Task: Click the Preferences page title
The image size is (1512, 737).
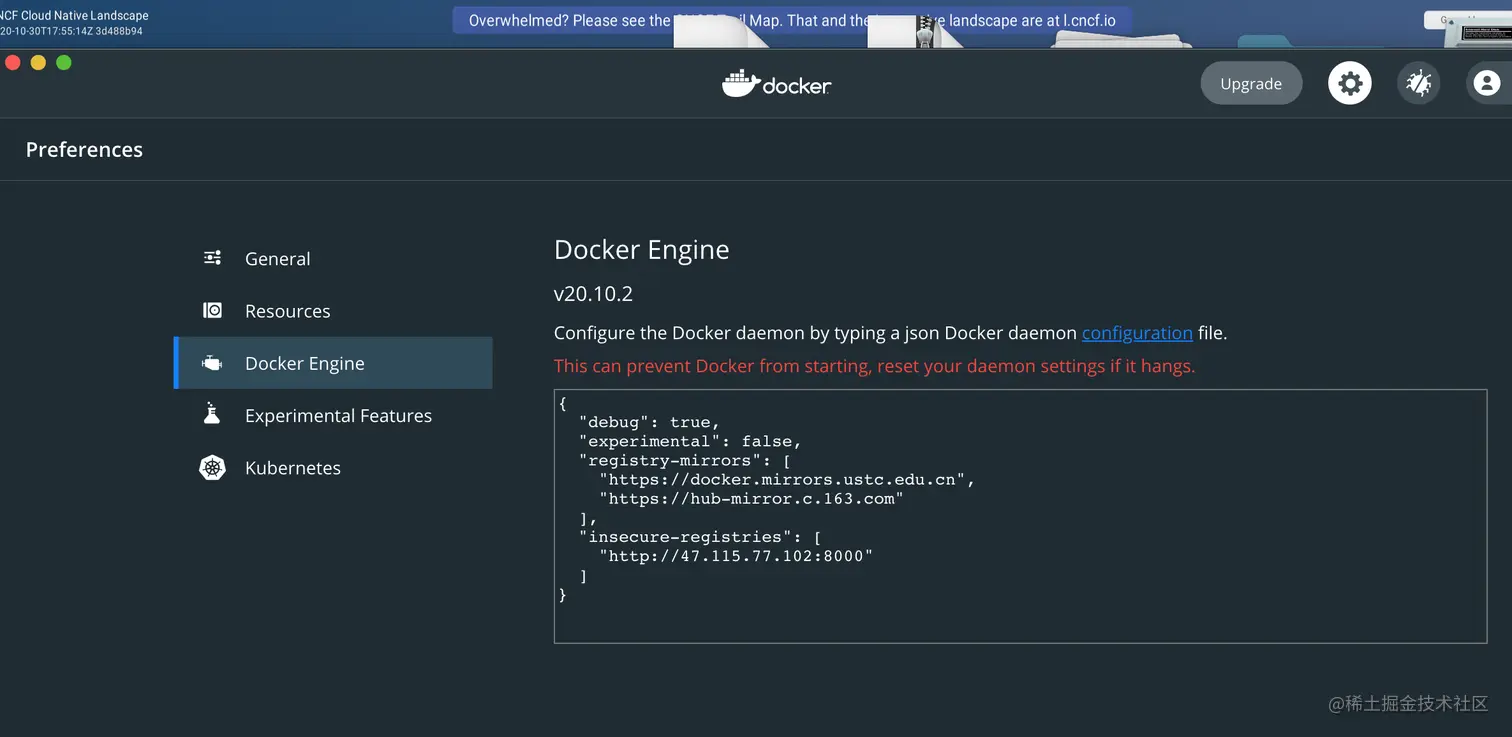Action: pos(84,149)
